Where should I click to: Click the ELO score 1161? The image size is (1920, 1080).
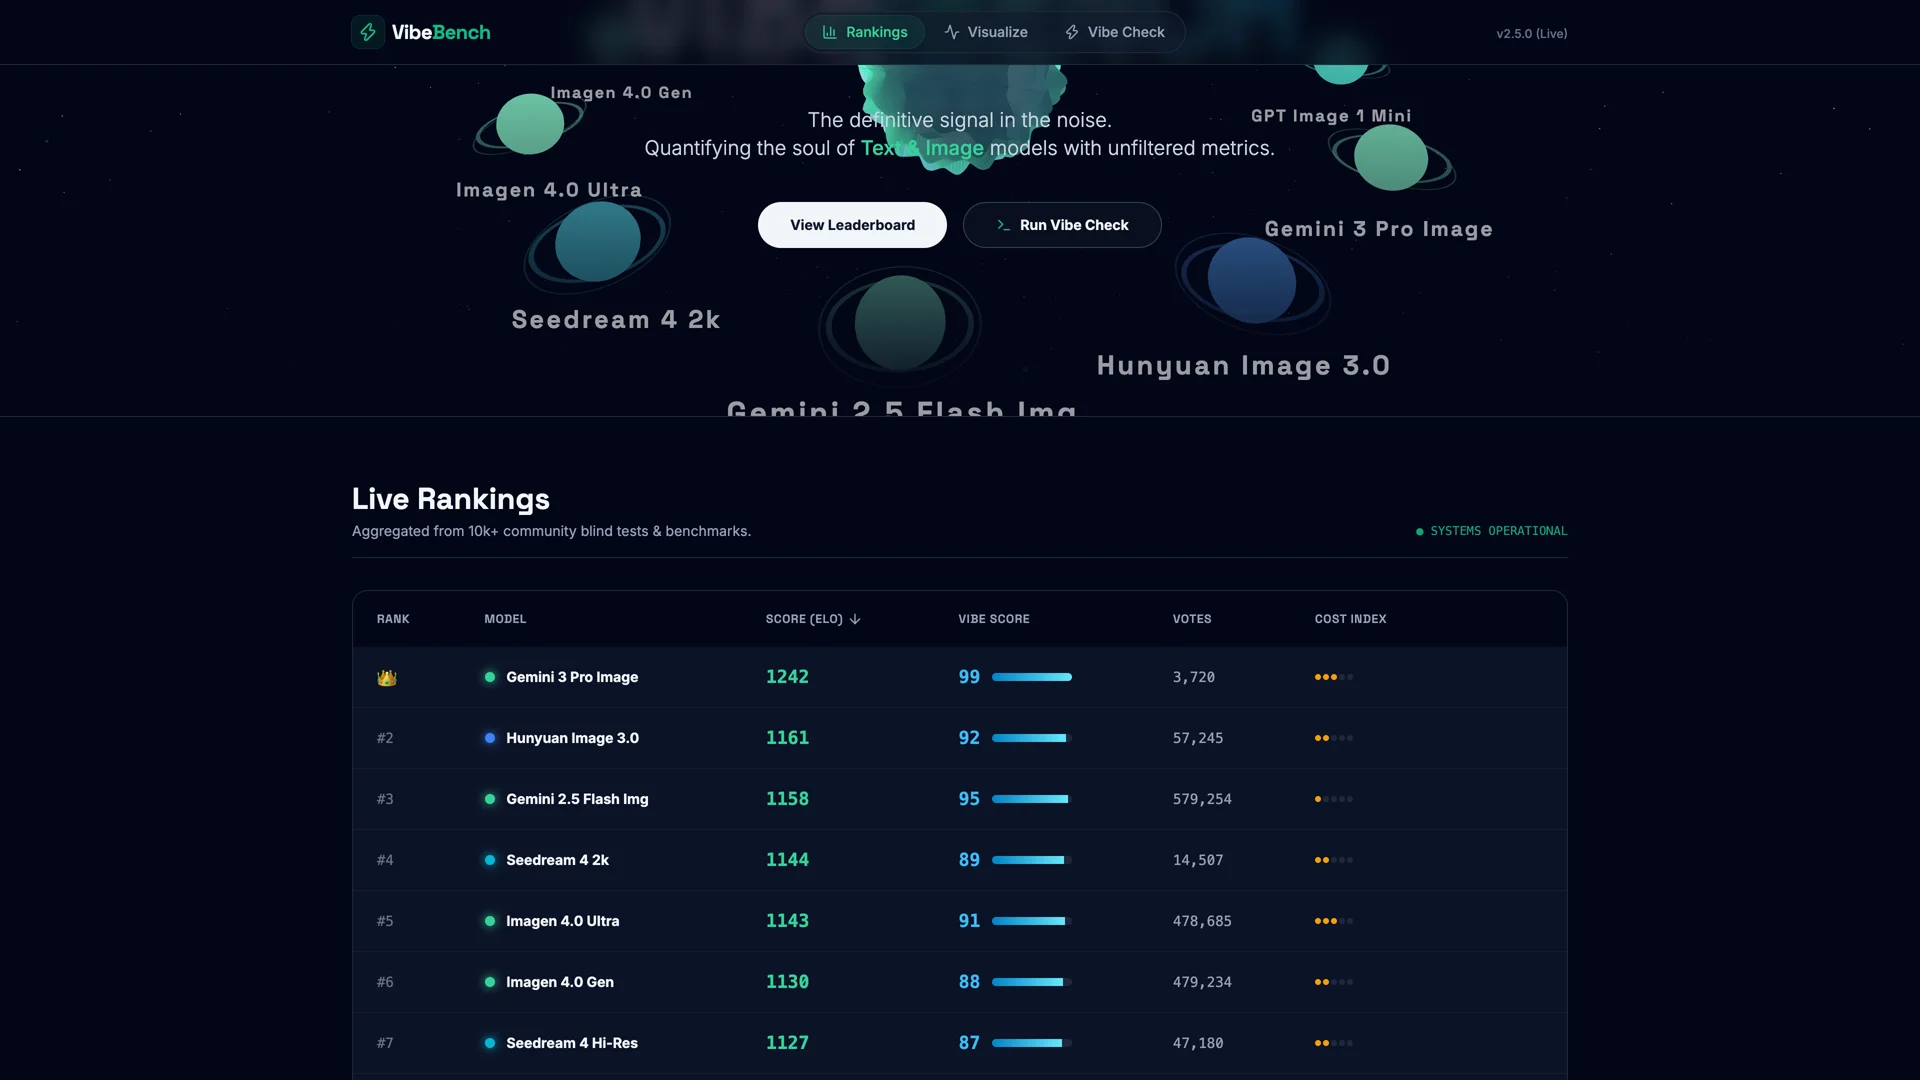tap(787, 738)
